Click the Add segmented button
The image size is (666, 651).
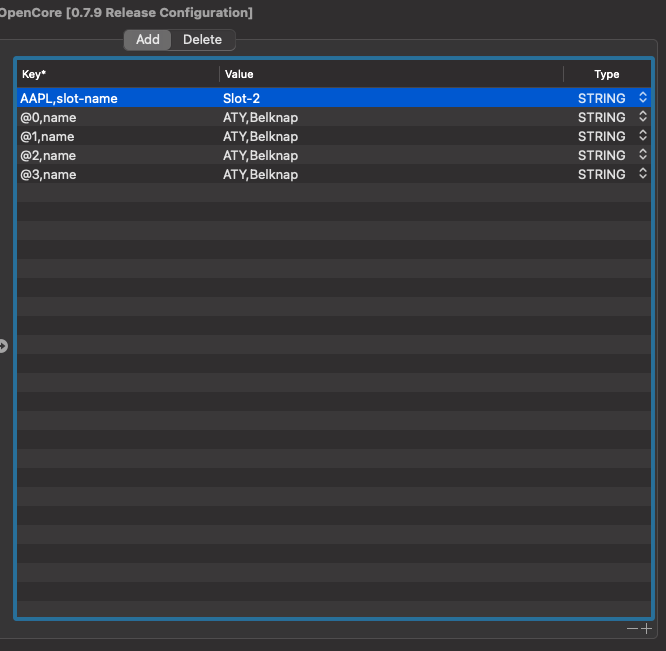147,39
